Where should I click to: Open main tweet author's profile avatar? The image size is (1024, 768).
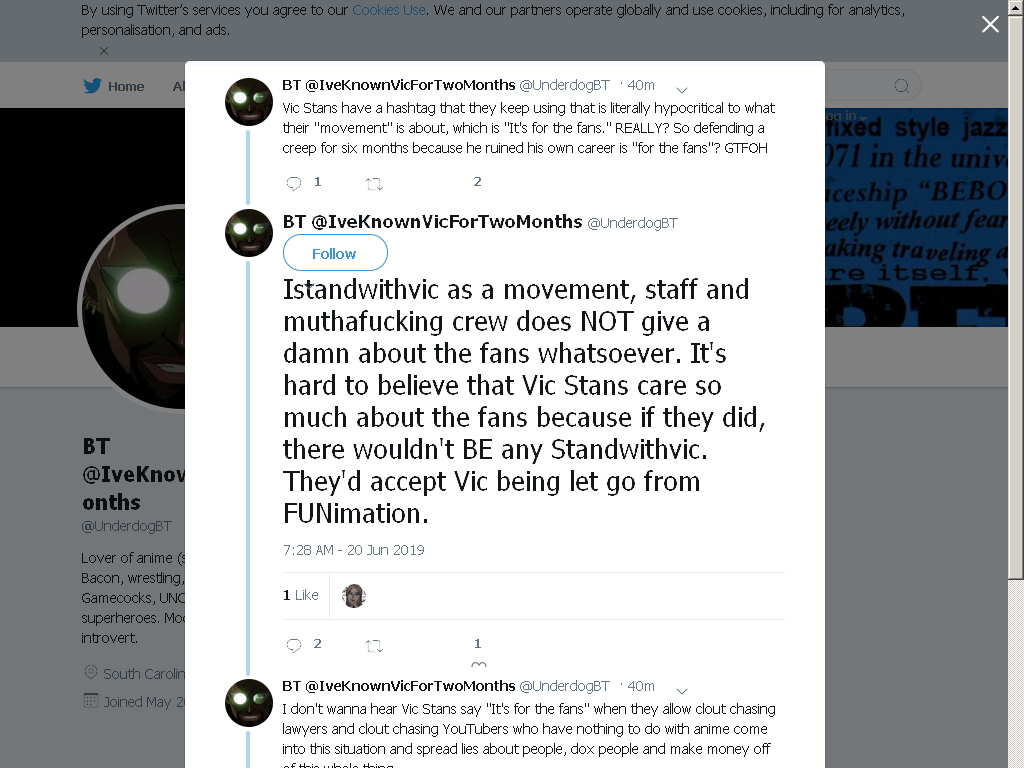pyautogui.click(x=249, y=233)
